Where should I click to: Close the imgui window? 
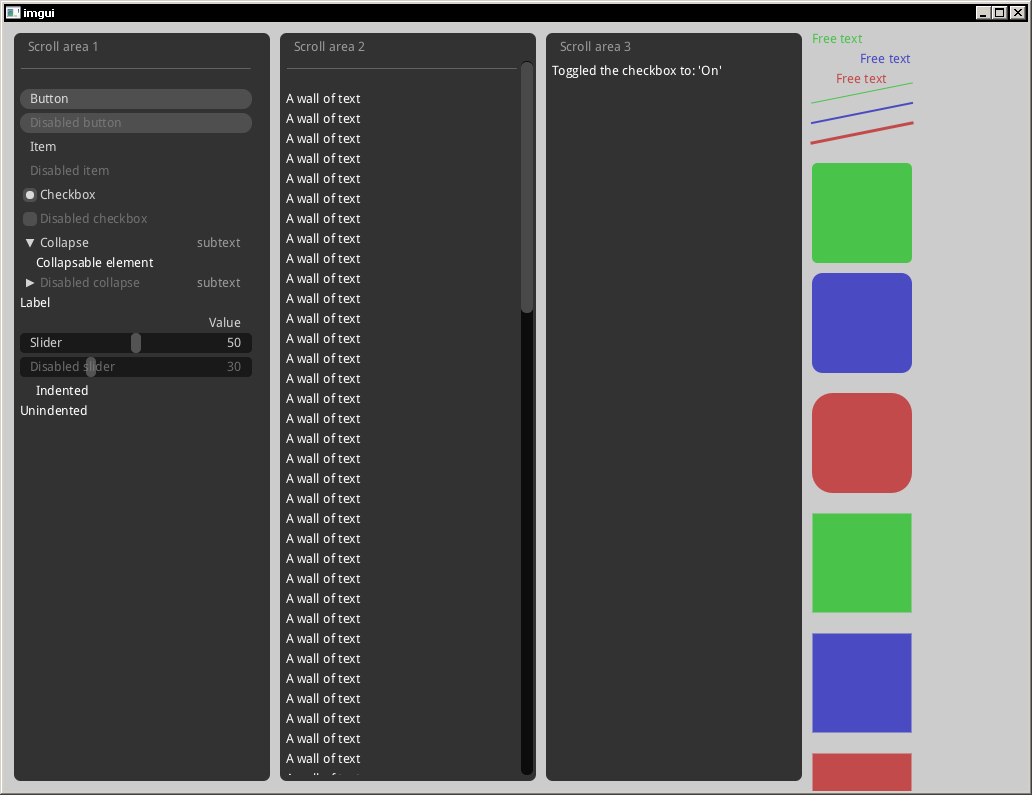pyautogui.click(x=1018, y=13)
